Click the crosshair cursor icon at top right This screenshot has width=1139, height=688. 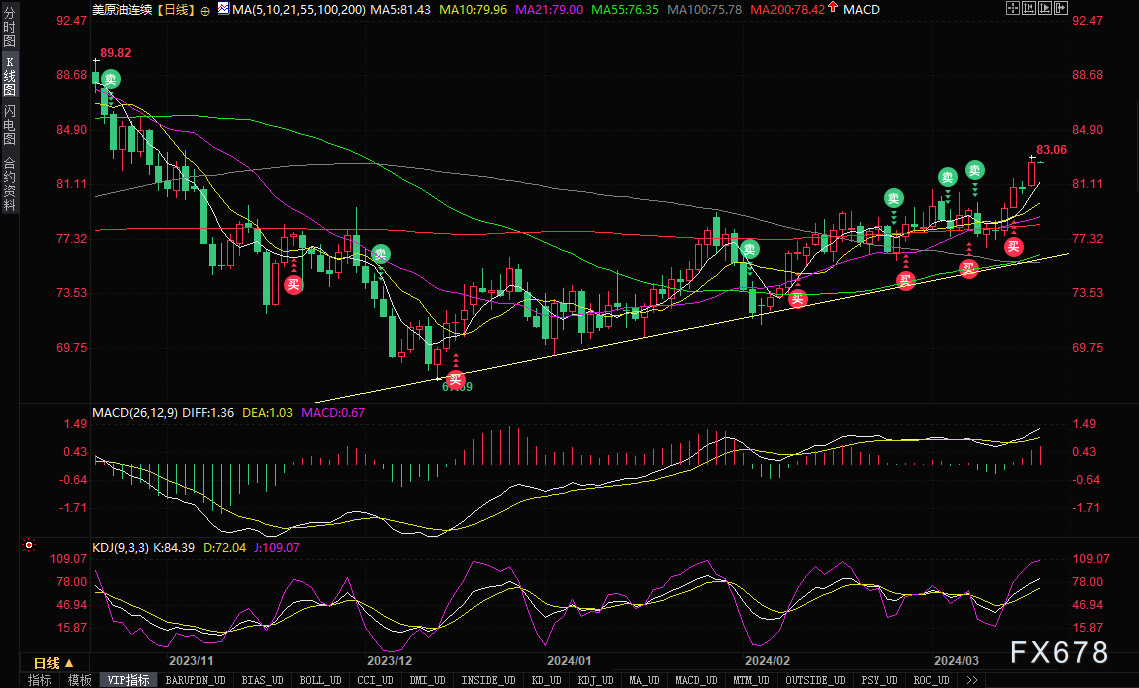pyautogui.click(x=1013, y=9)
